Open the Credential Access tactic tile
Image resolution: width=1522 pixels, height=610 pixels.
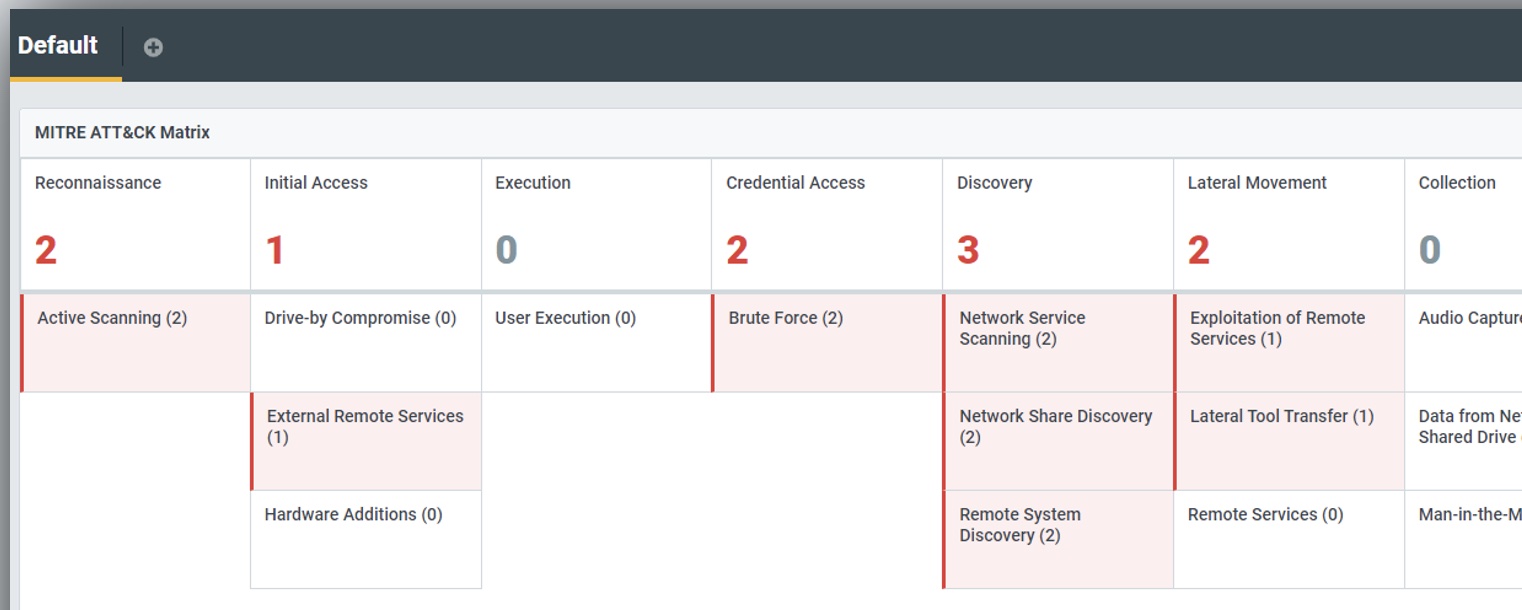(826, 224)
